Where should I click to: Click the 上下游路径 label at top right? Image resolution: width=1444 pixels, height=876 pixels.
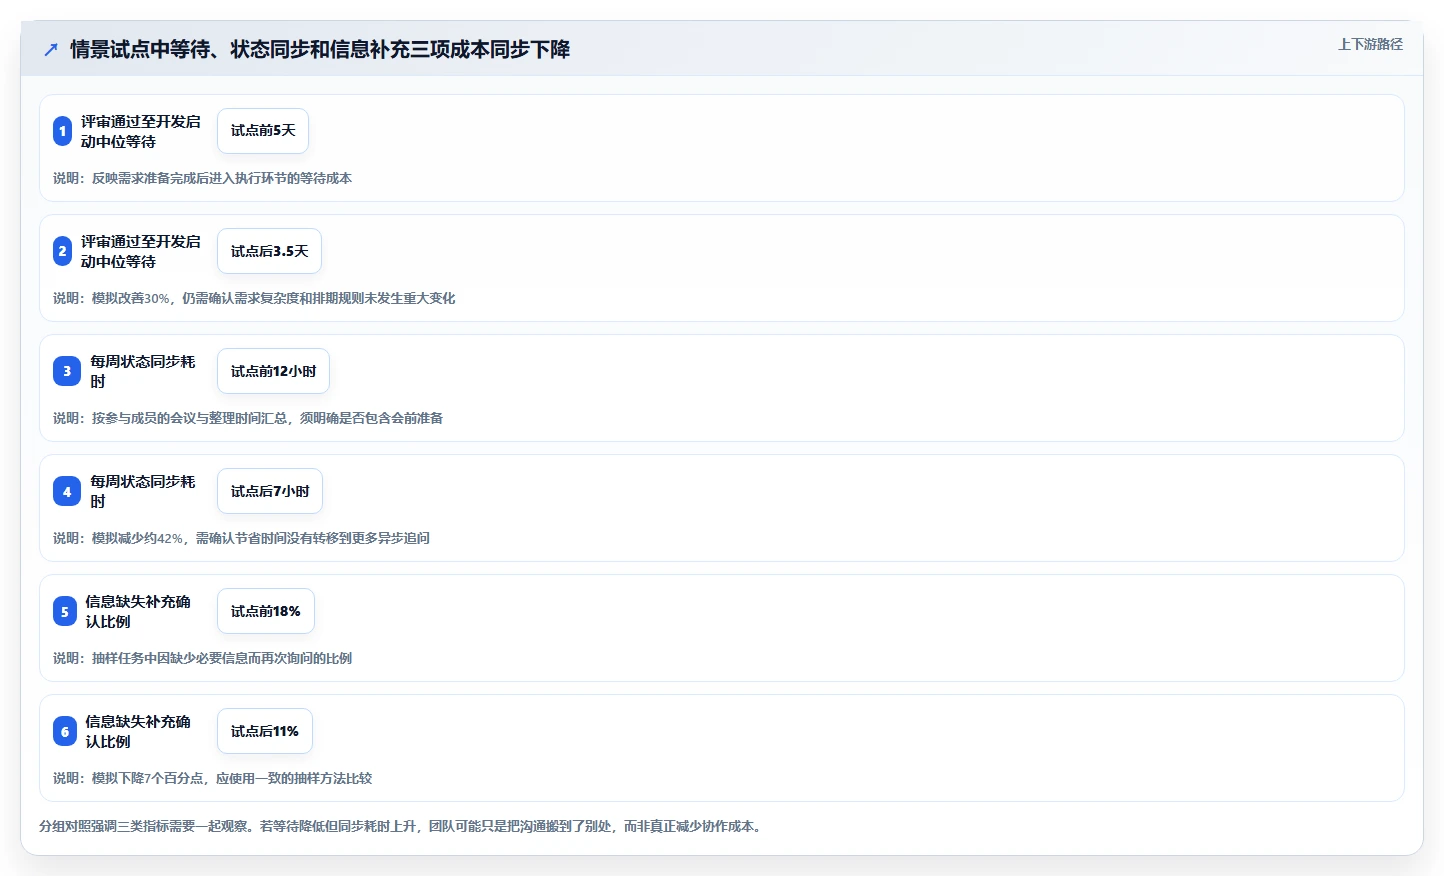pos(1370,44)
